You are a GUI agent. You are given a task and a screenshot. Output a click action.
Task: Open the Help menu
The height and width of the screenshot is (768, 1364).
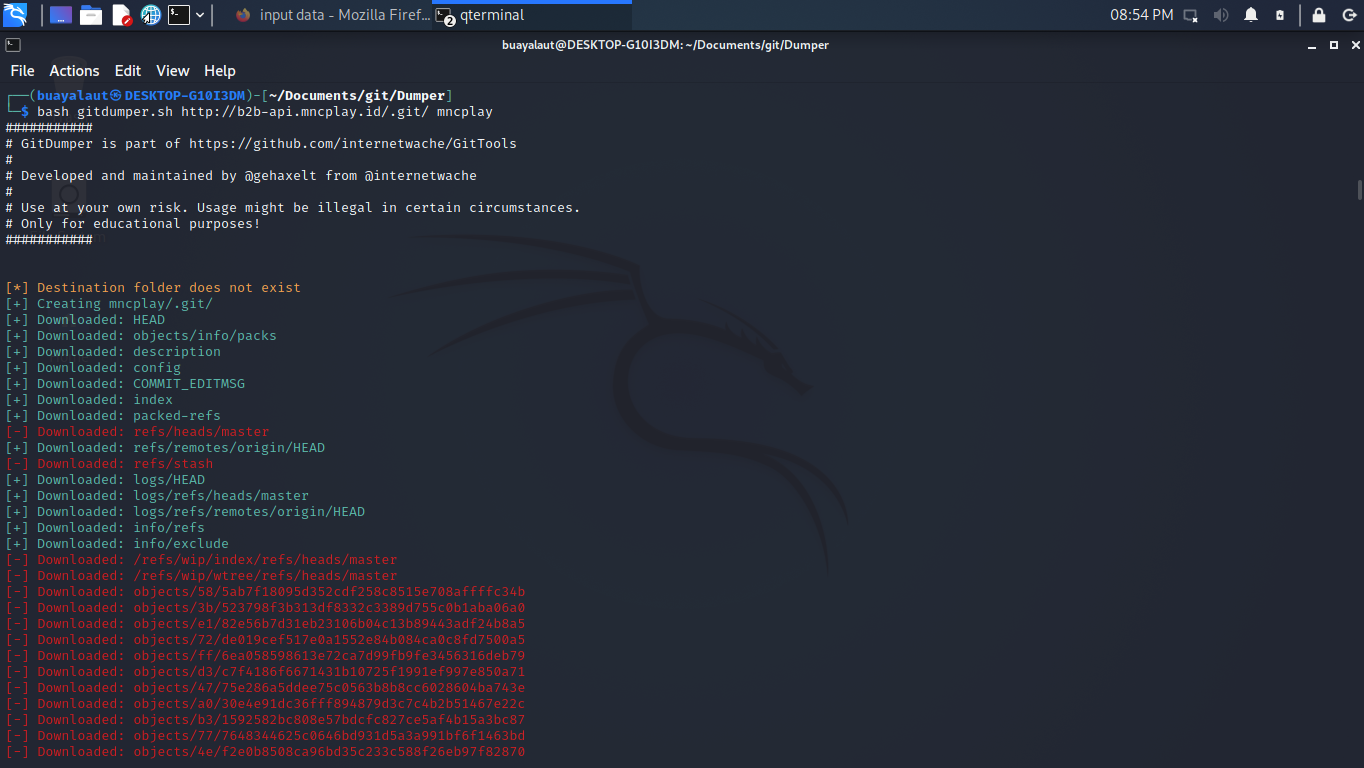(219, 71)
